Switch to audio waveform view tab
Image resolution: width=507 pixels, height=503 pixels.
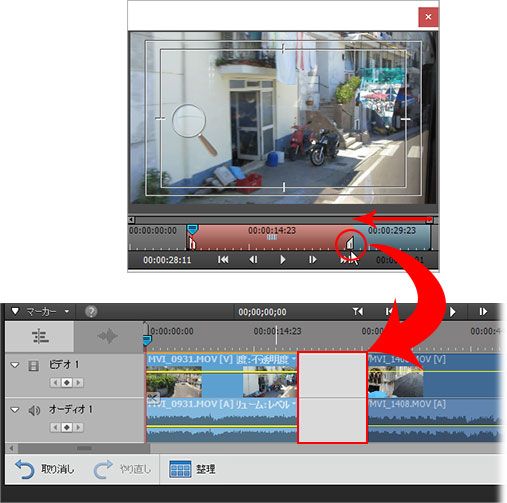[x=108, y=336]
